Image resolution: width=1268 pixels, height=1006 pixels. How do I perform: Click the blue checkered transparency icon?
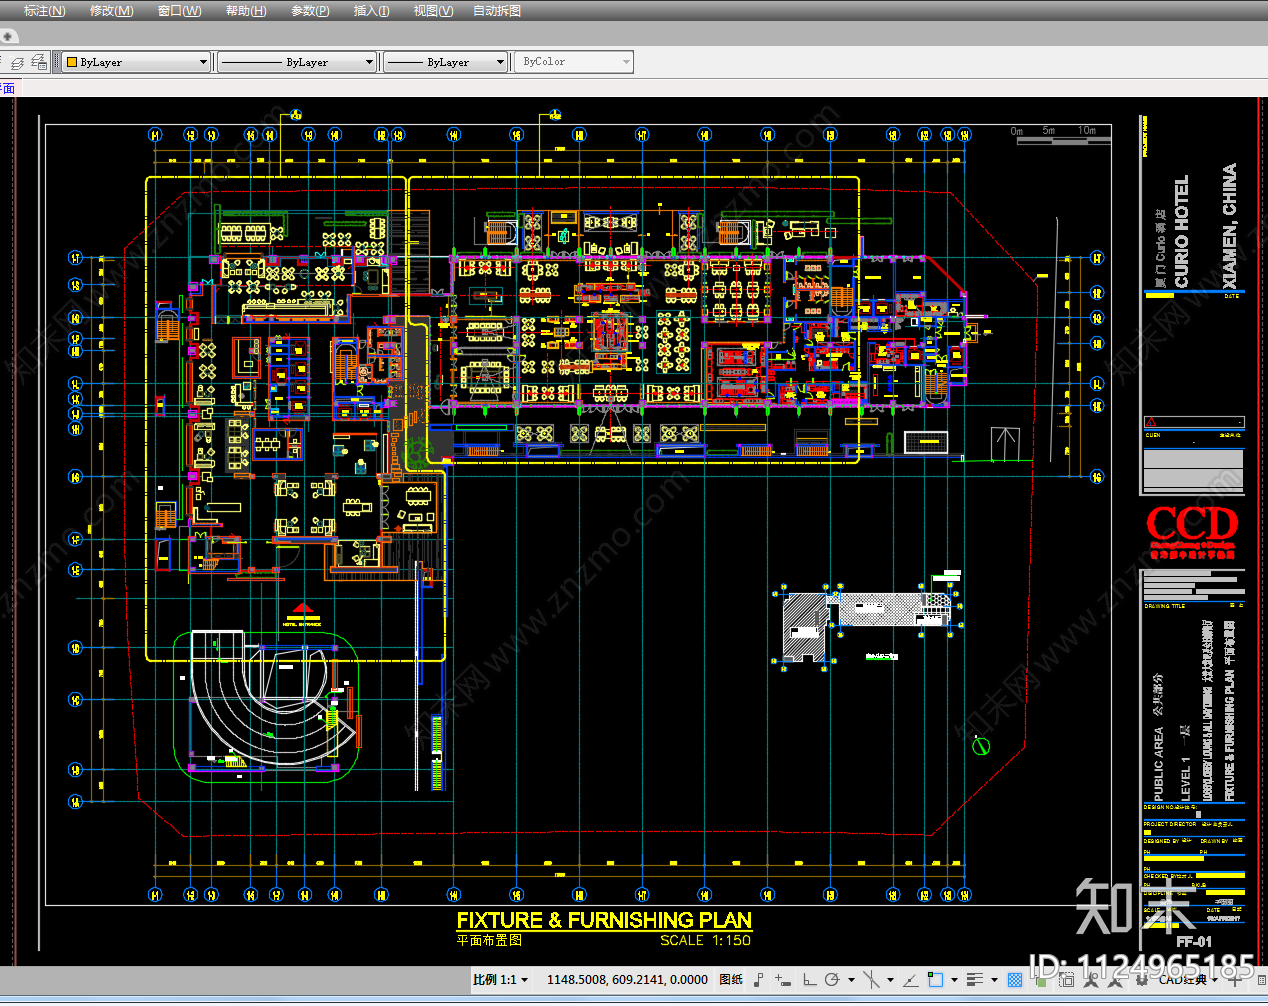click(x=1015, y=980)
